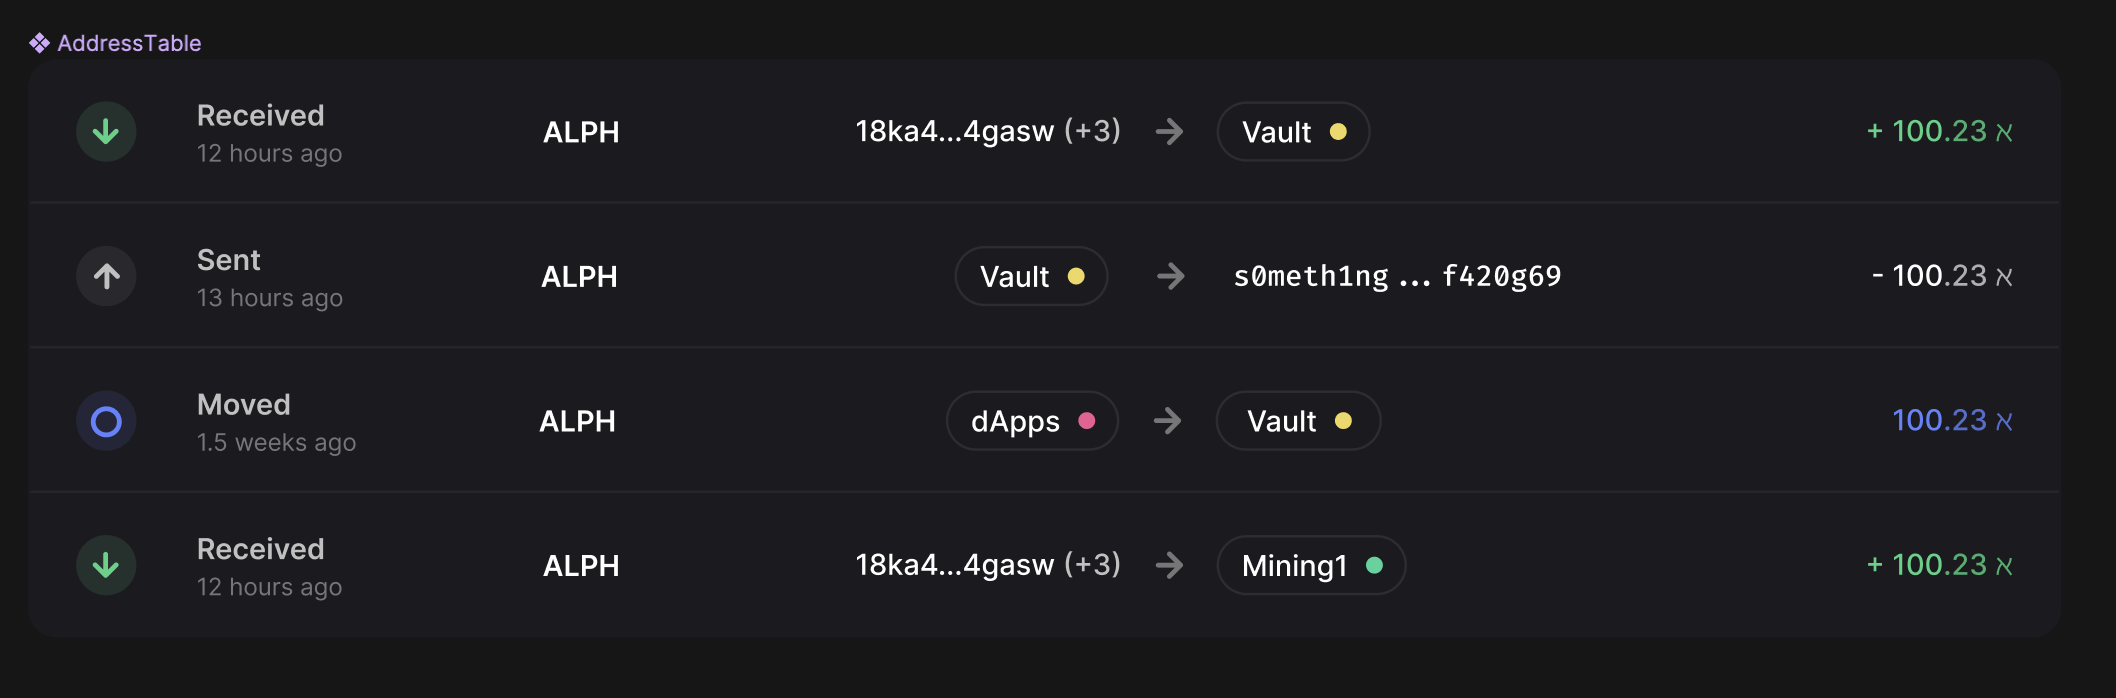The image size is (2116, 698).
Task: Click the sent upward arrow icon
Action: (x=106, y=276)
